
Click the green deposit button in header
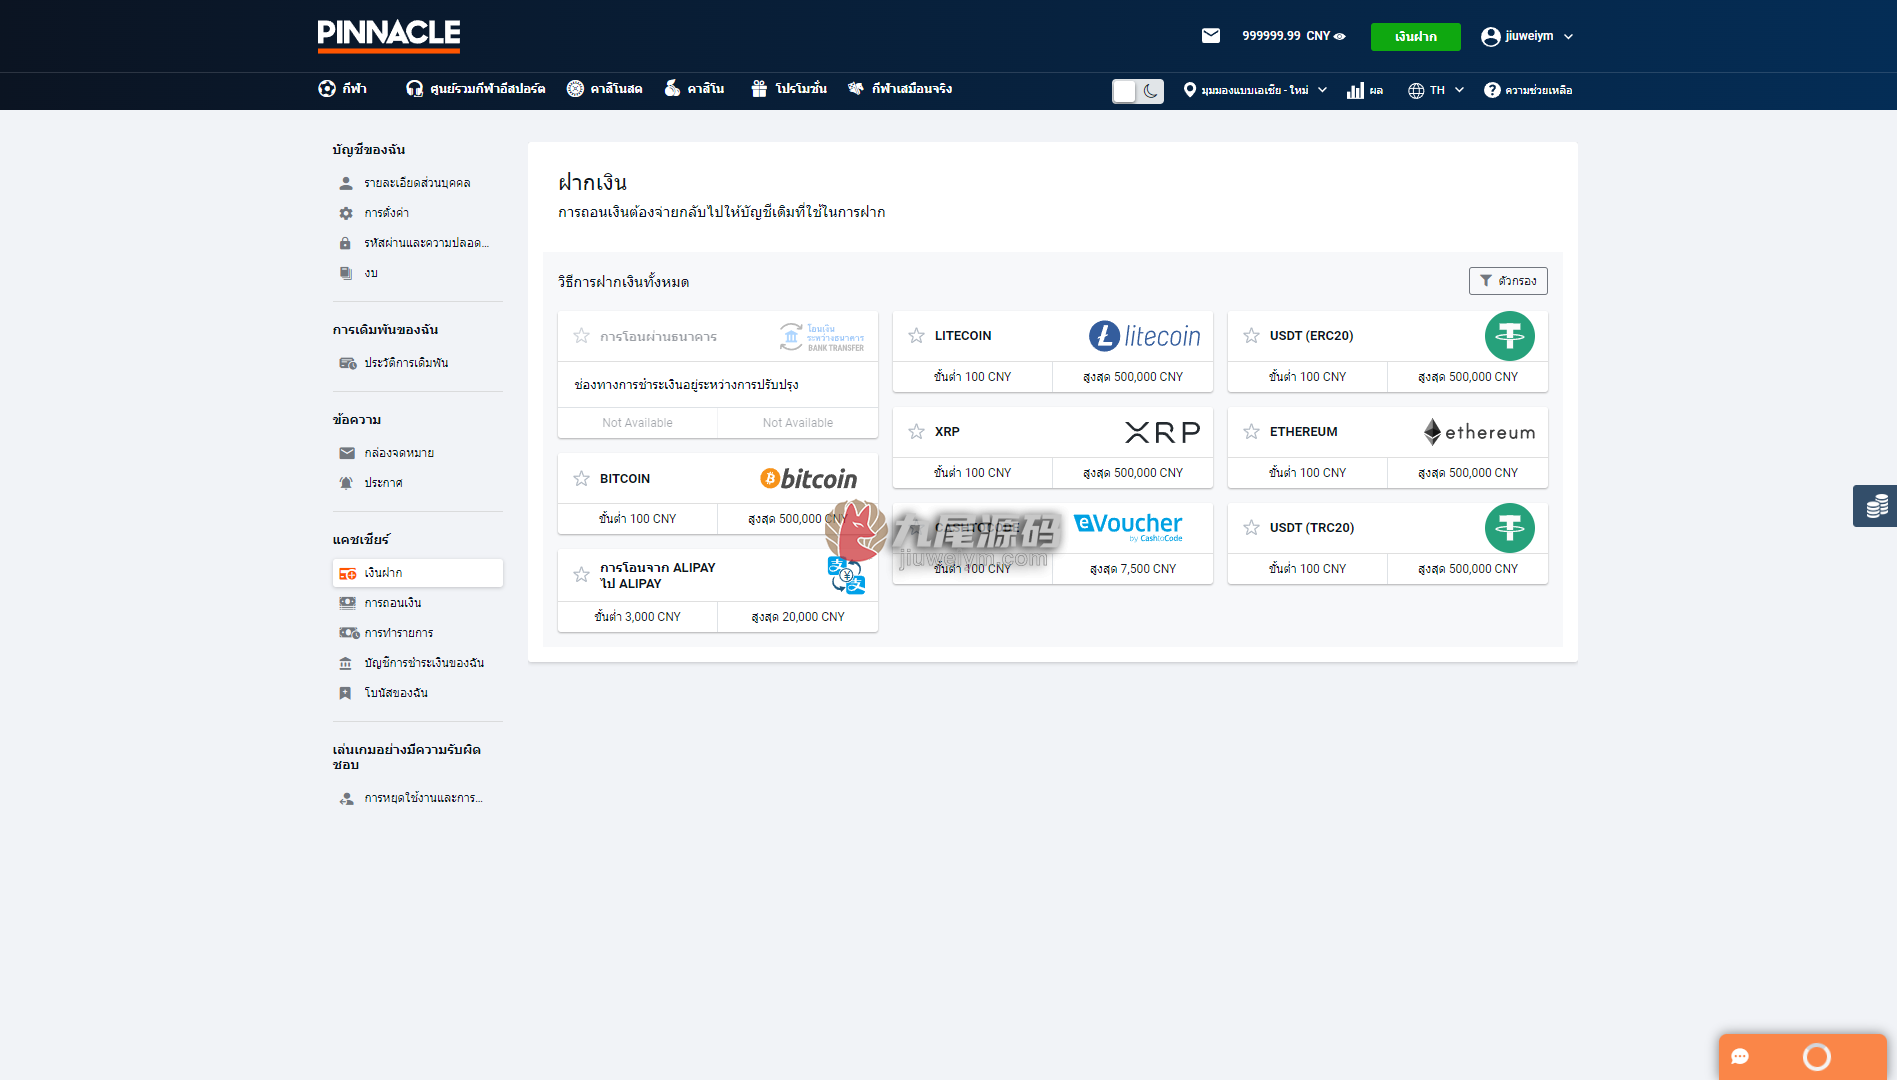tap(1415, 36)
